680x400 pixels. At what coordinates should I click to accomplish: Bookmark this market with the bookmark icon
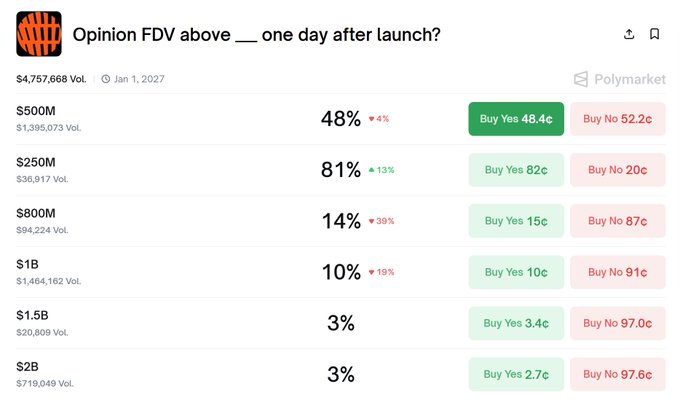click(x=654, y=34)
